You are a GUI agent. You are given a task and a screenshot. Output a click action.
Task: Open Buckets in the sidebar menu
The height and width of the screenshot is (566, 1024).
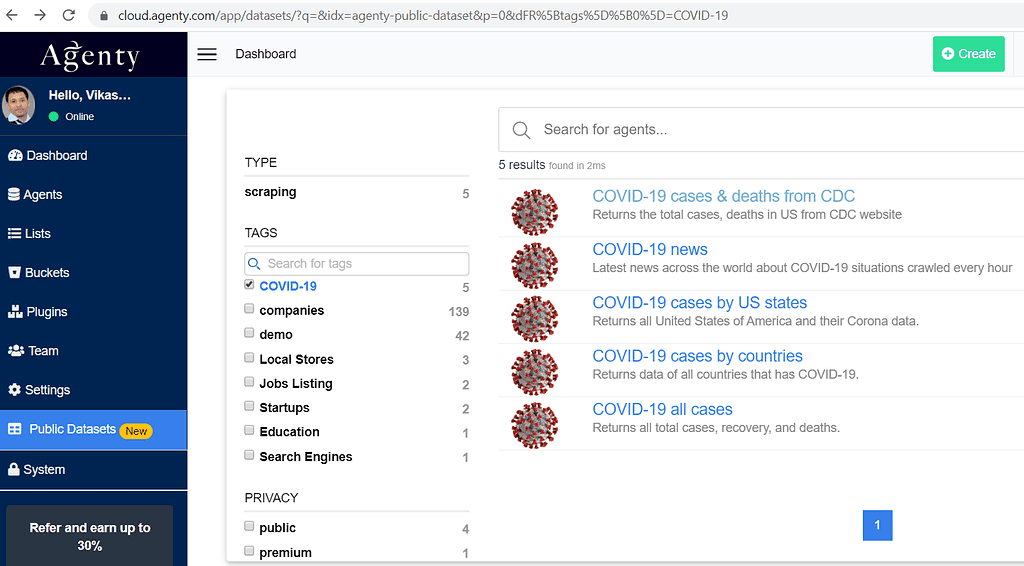coord(93,273)
